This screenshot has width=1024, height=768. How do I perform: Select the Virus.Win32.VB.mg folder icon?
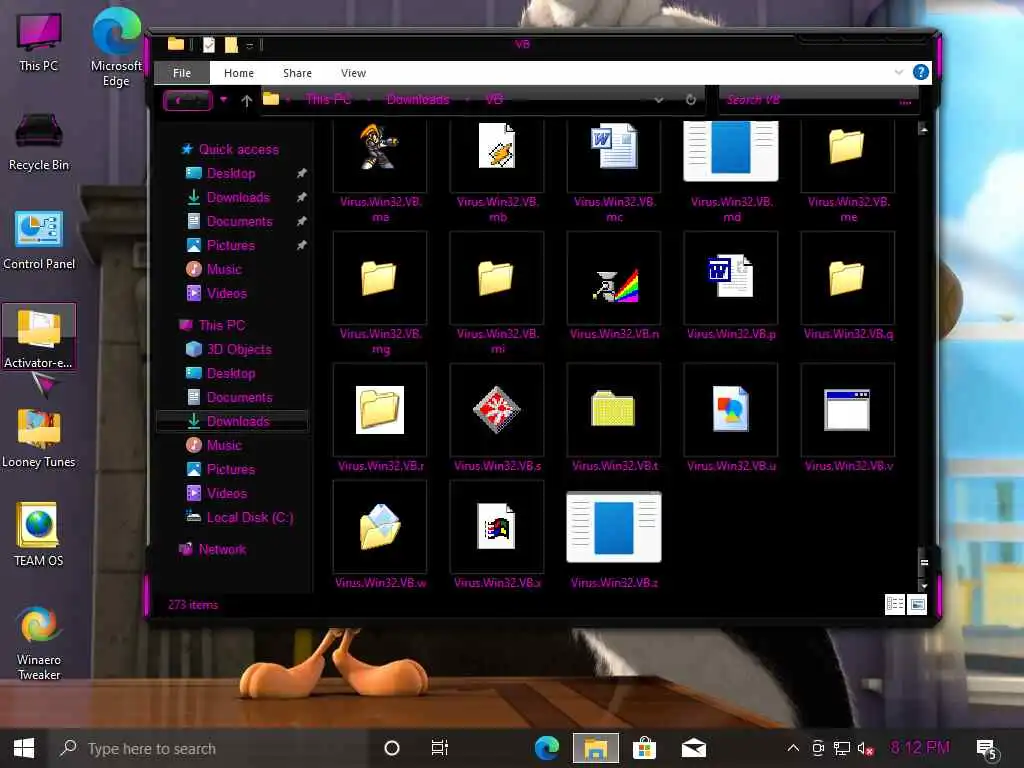(x=379, y=278)
